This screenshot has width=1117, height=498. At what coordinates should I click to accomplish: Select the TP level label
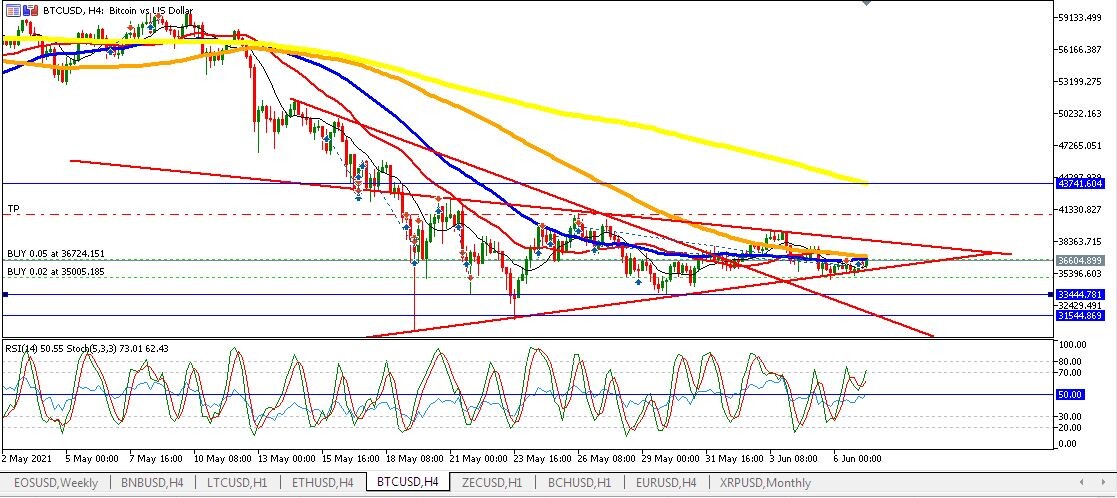pos(13,209)
